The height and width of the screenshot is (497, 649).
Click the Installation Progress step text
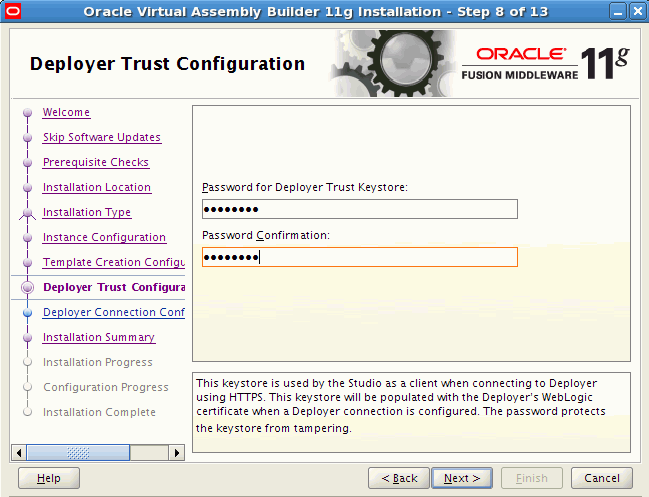[98, 363]
